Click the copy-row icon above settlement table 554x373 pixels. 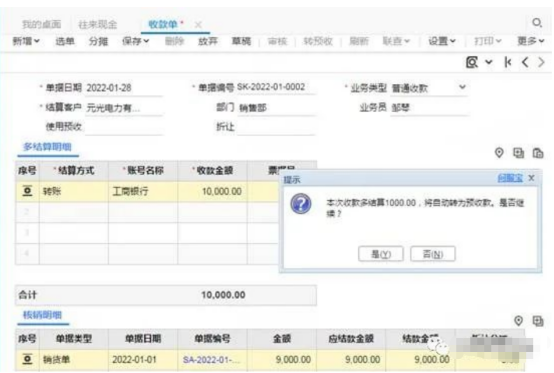tap(518, 153)
